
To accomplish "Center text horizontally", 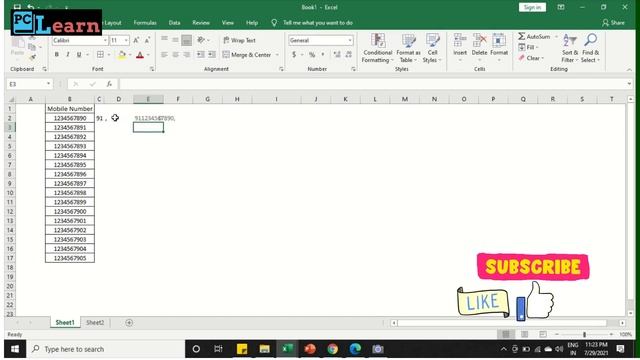I will (x=175, y=54).
